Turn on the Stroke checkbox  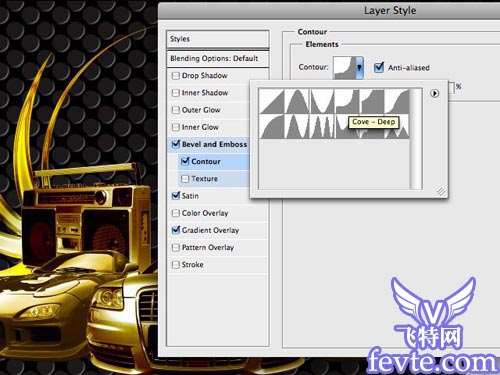176,265
